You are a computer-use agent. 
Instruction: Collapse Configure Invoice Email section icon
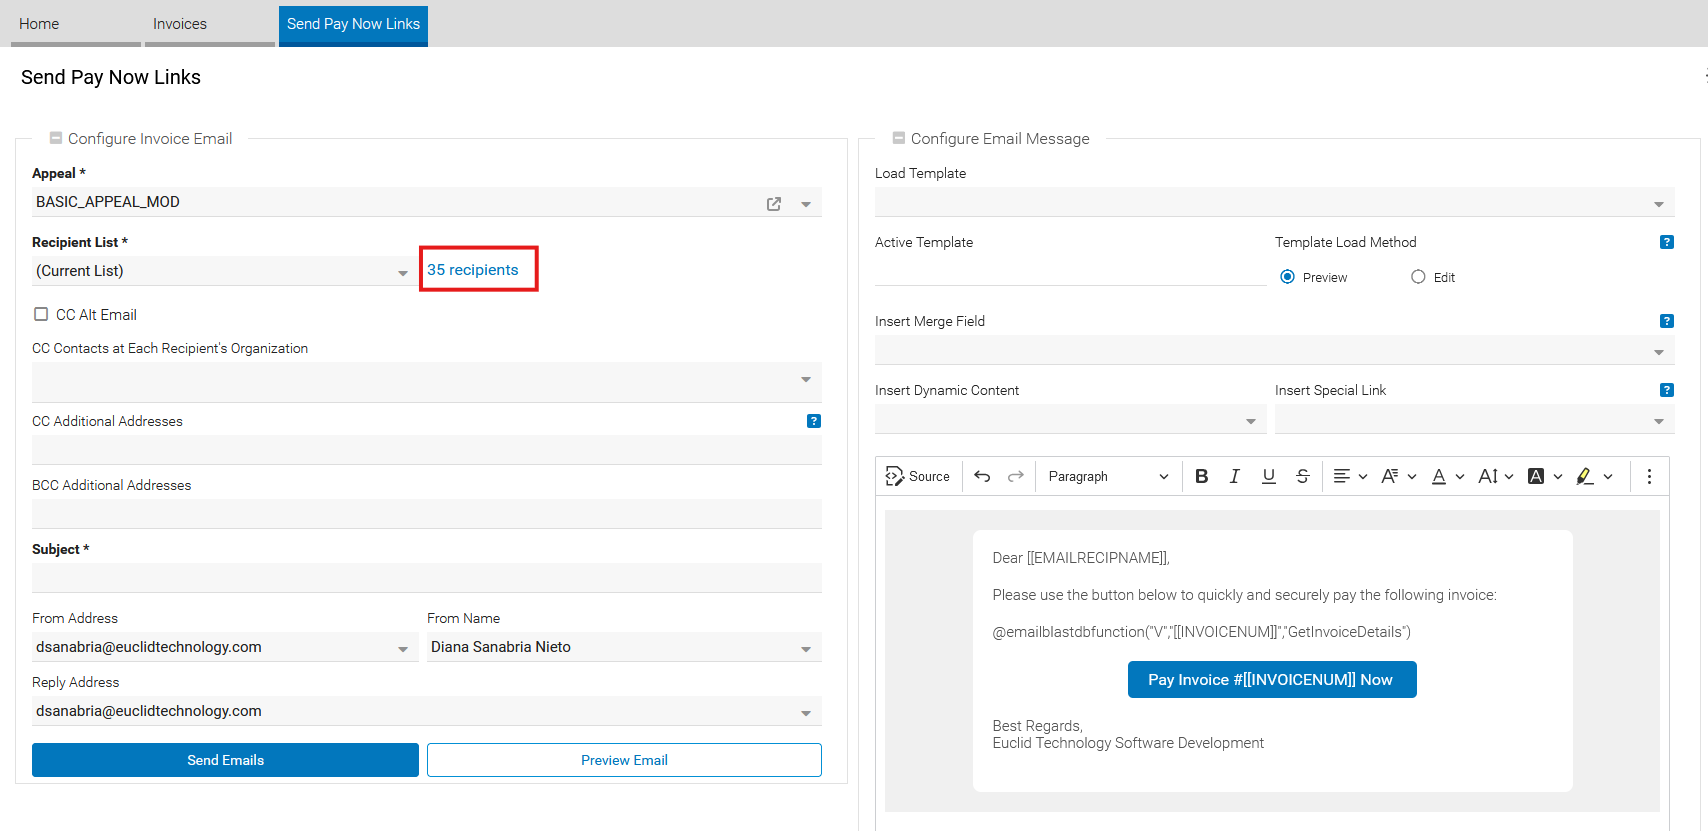click(56, 138)
